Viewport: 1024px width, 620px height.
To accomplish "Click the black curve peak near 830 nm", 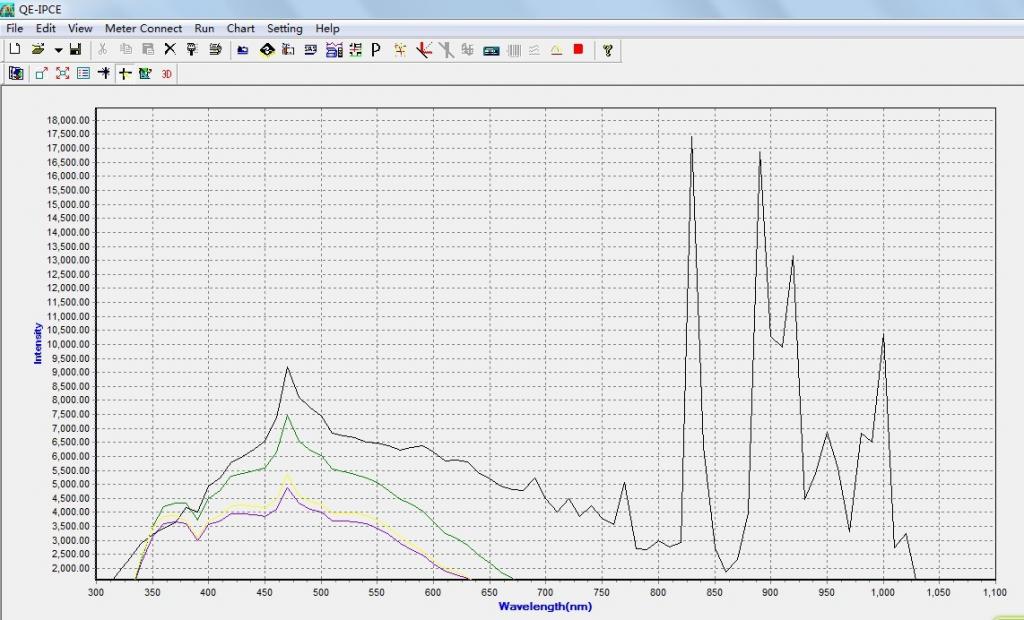I will (x=692, y=138).
